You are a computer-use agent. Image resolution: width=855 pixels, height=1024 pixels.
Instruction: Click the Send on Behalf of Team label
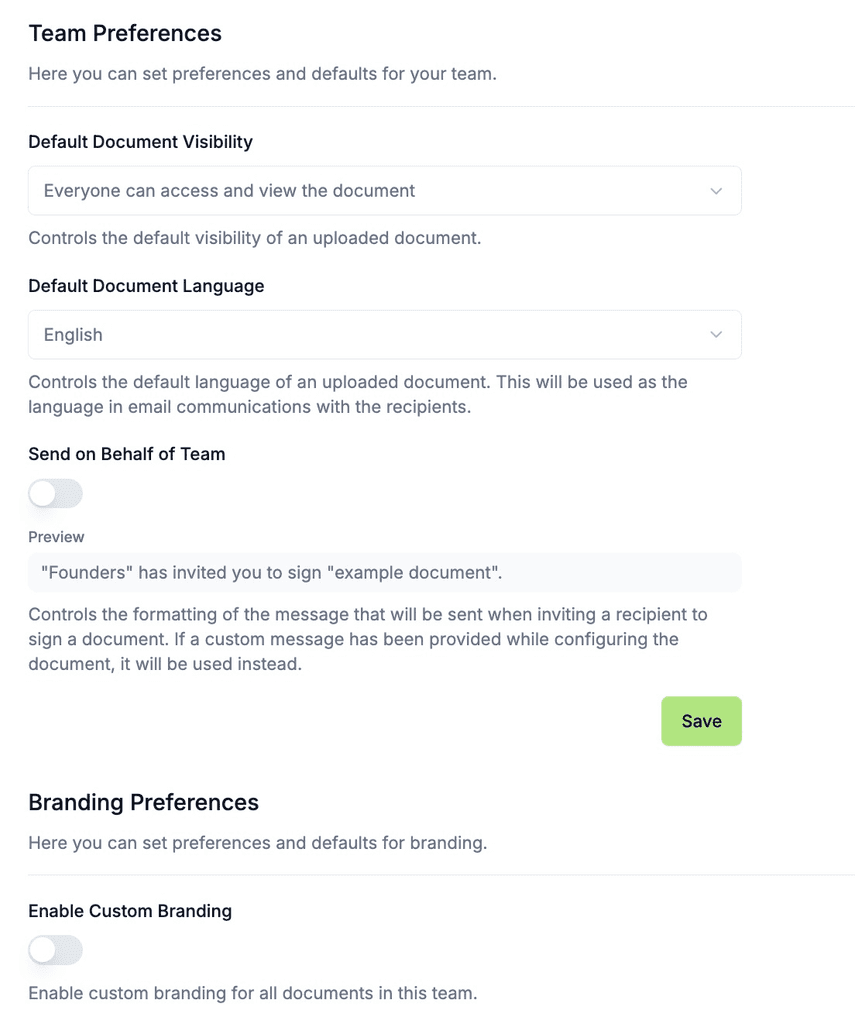127,454
